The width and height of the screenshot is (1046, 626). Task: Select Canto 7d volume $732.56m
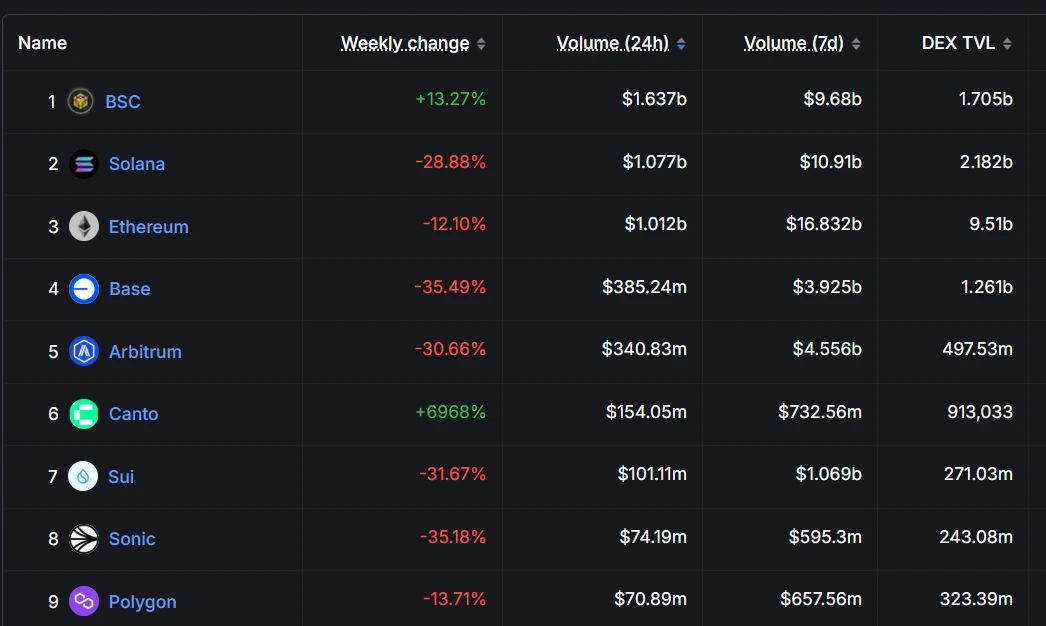pos(820,412)
